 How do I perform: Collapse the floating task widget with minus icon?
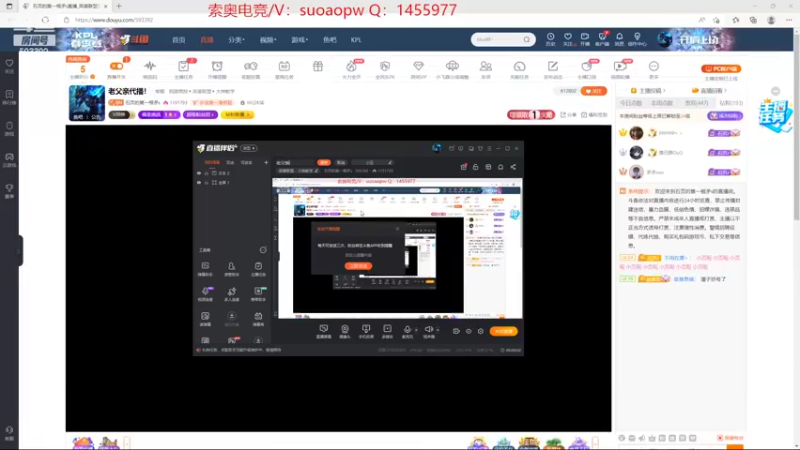pyautogui.click(x=776, y=91)
